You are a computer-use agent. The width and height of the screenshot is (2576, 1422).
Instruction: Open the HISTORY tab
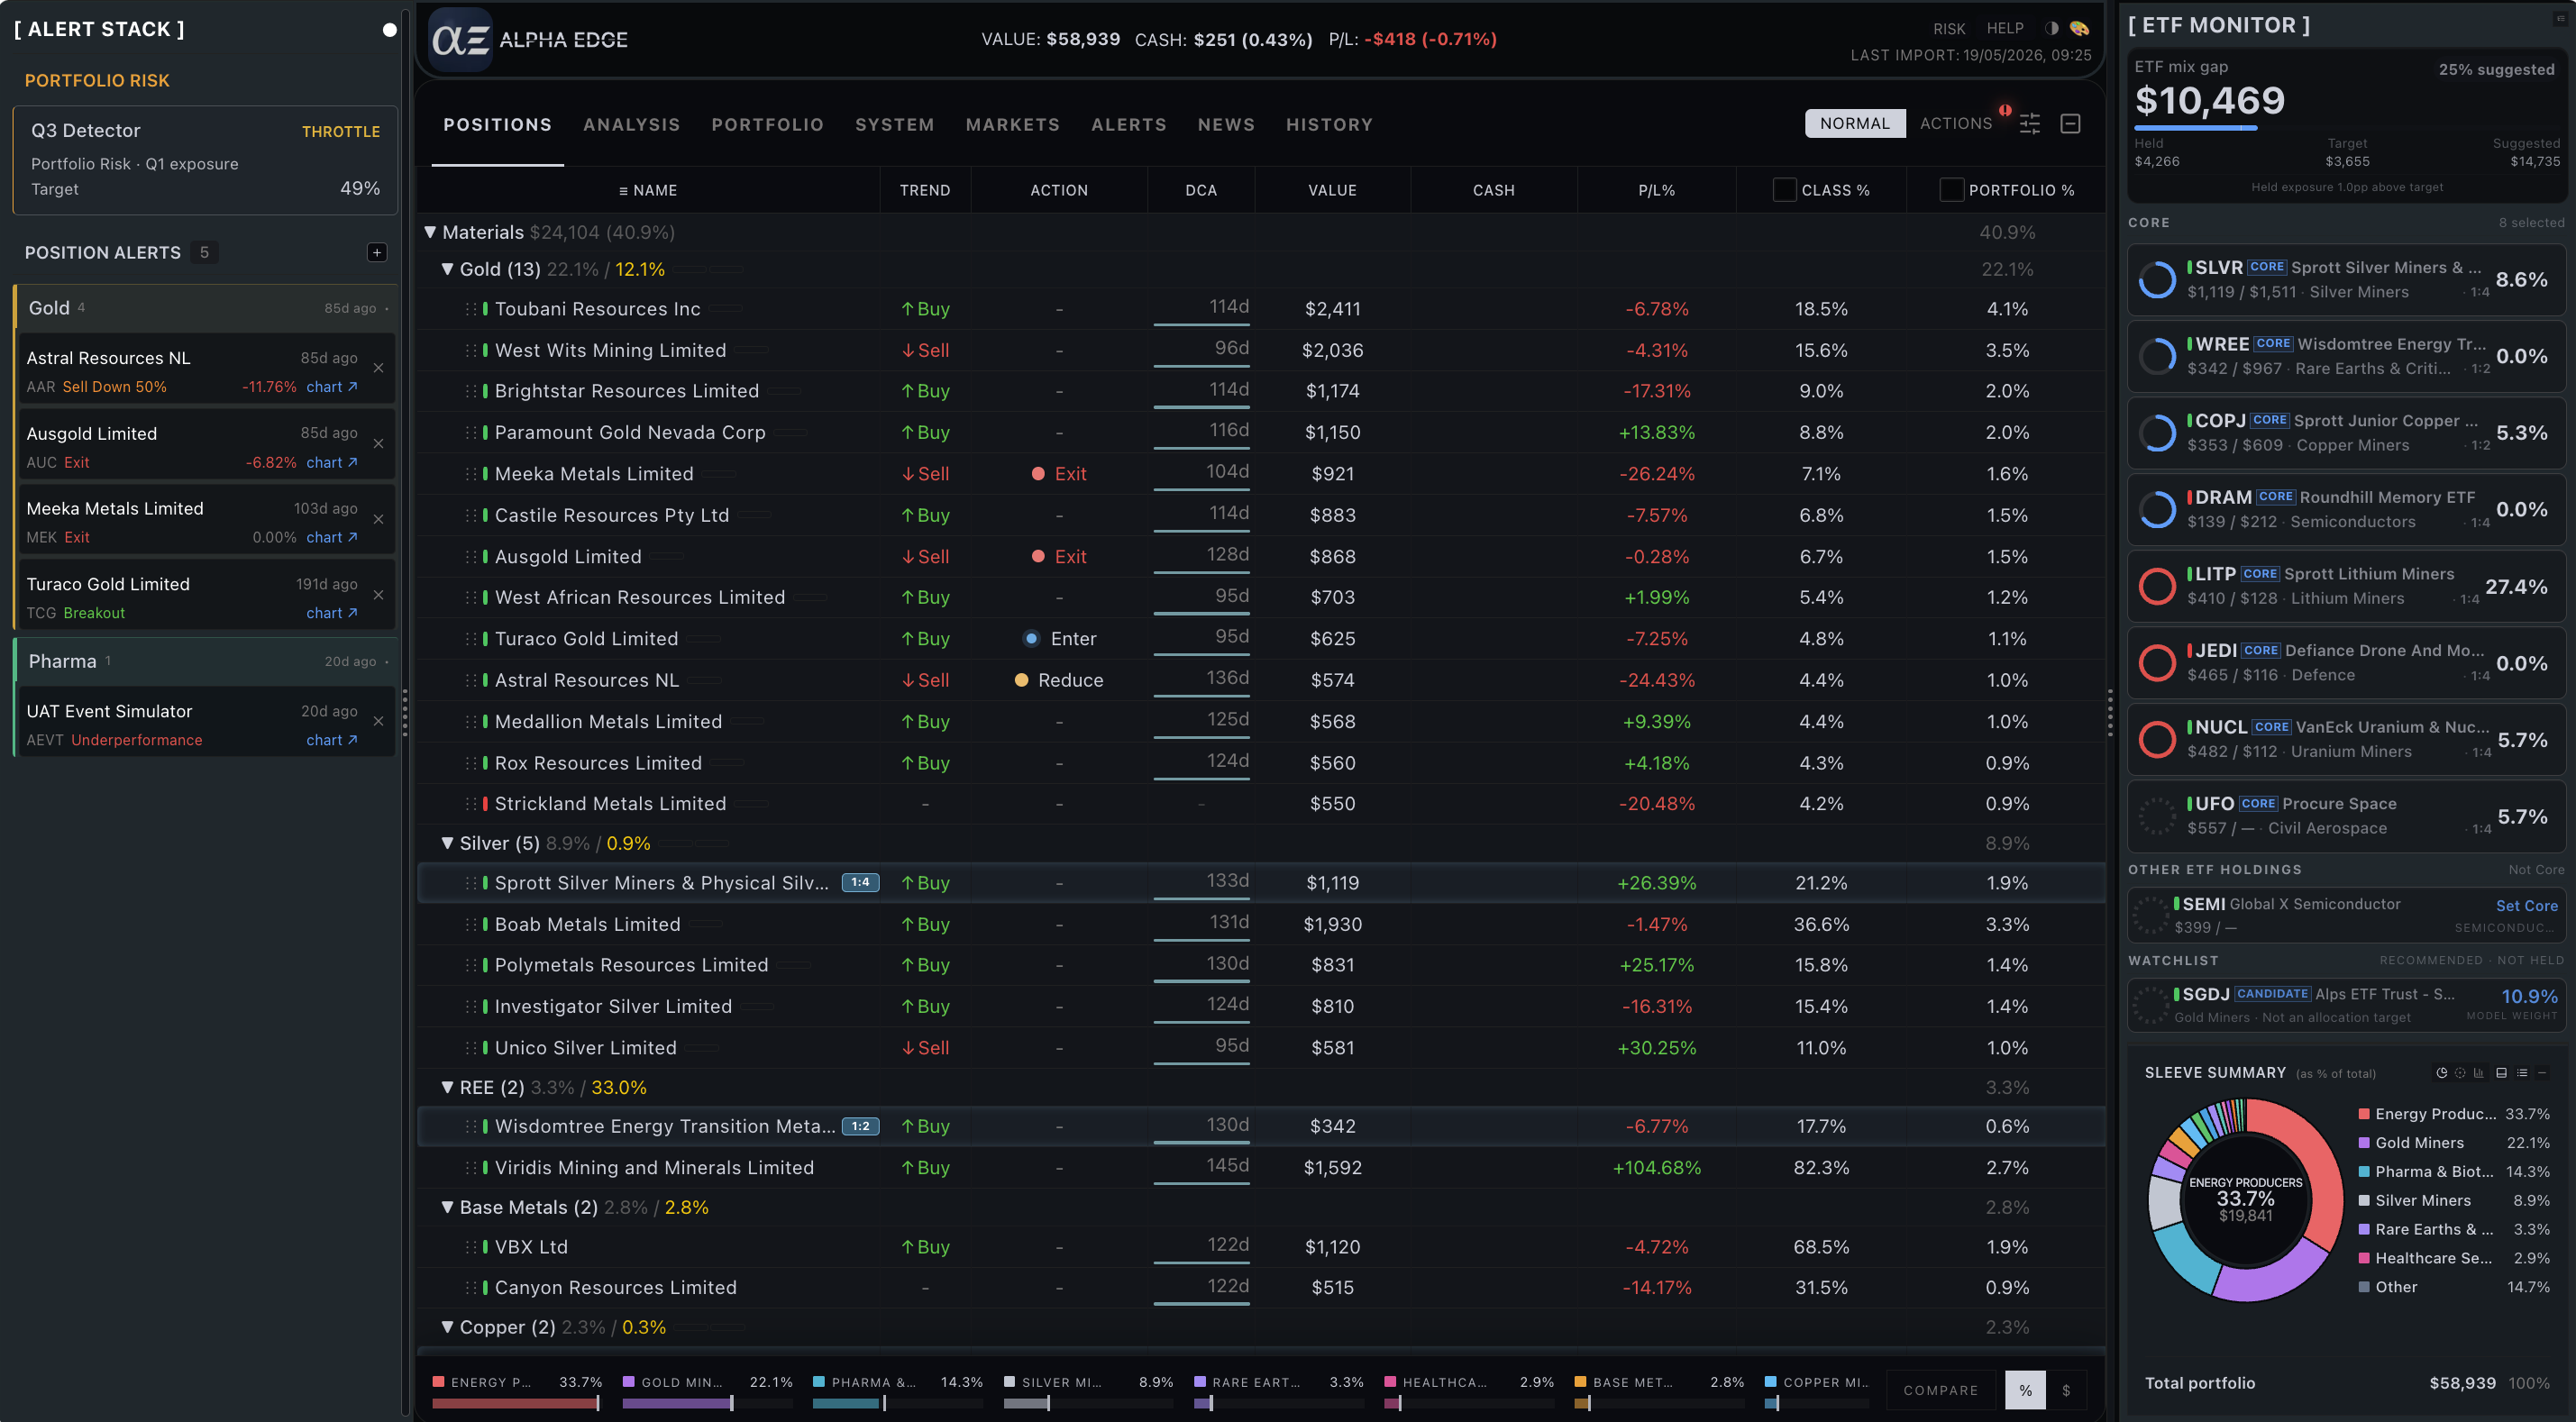point(1329,124)
